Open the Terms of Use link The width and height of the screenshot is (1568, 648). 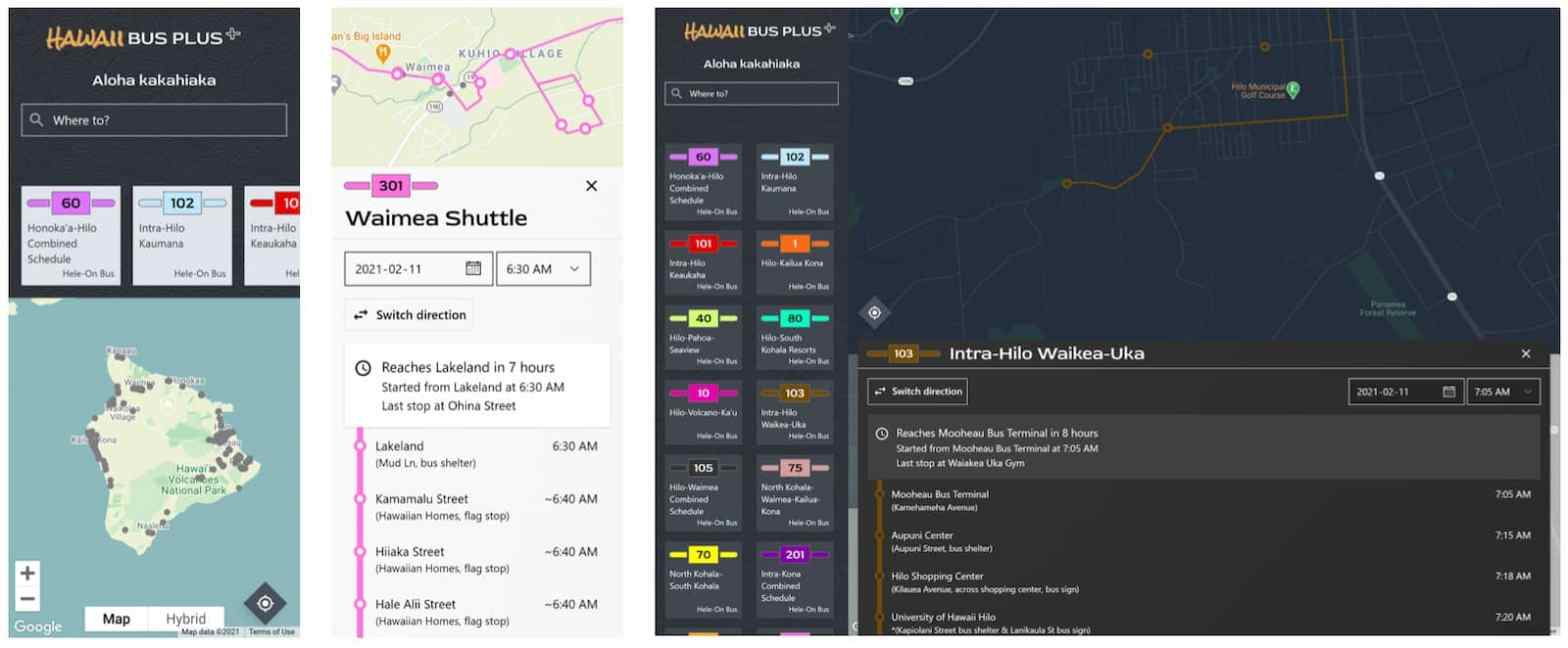pos(272,632)
